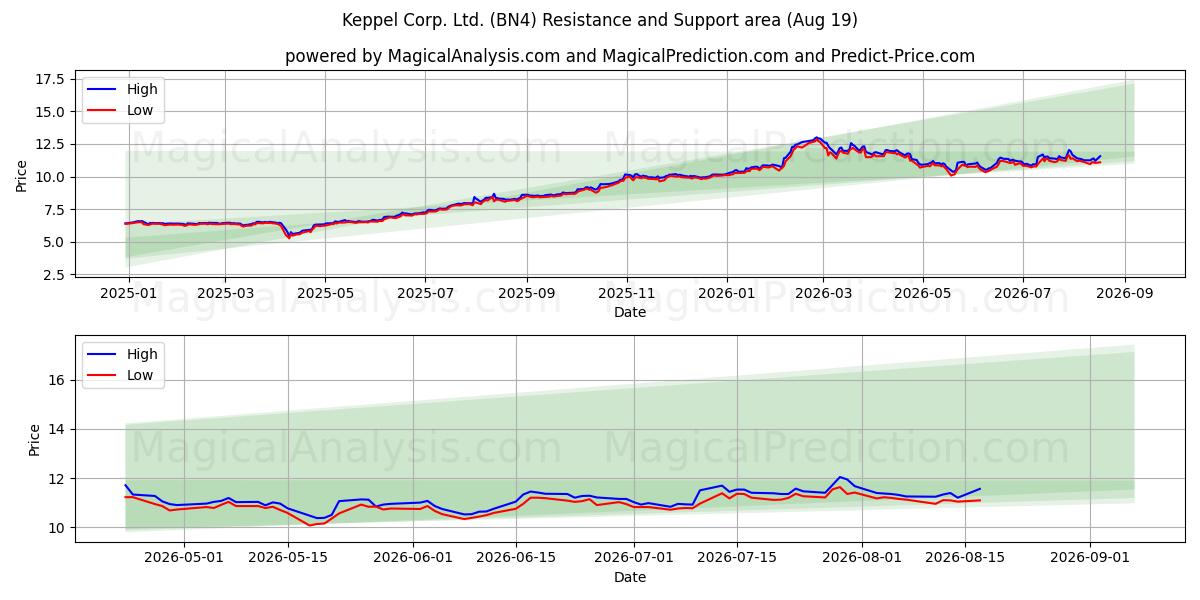Image resolution: width=1200 pixels, height=600 pixels.
Task: Click the bottom chart y-axis value '16'
Action: coord(57,380)
